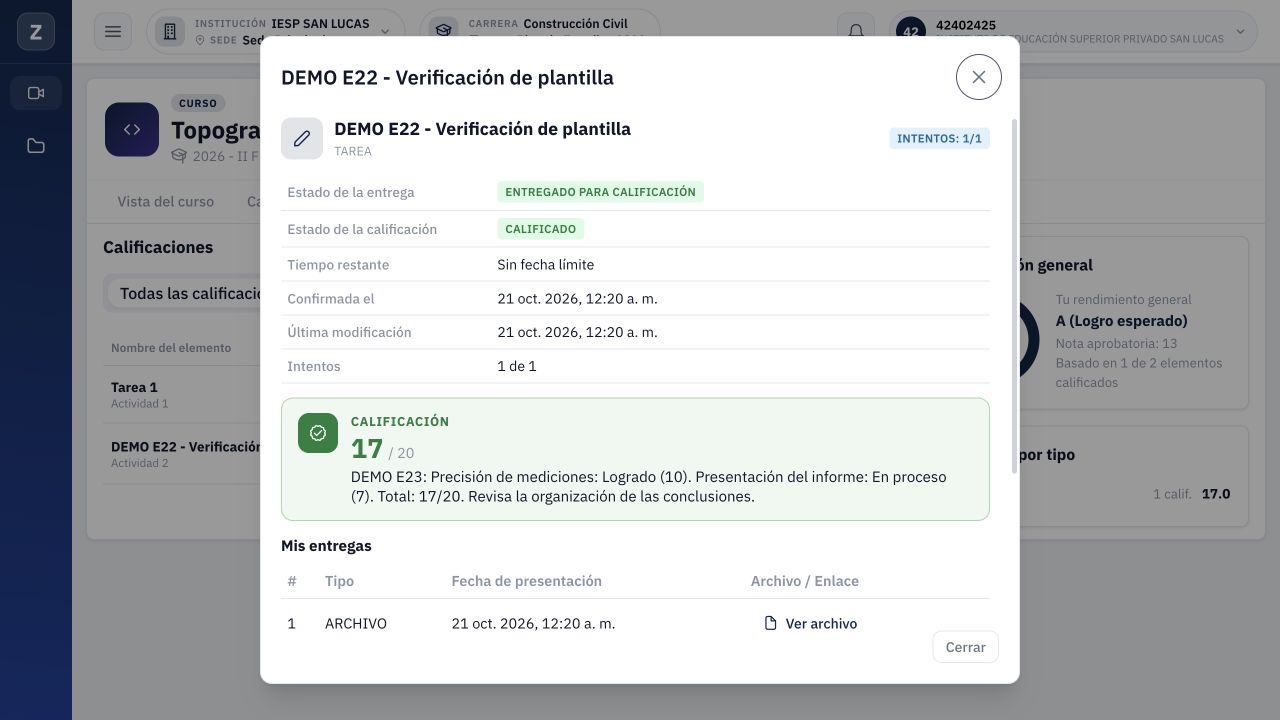This screenshot has width=1280, height=720.
Task: Open the video camera sidebar icon
Action: pyautogui.click(x=36, y=93)
